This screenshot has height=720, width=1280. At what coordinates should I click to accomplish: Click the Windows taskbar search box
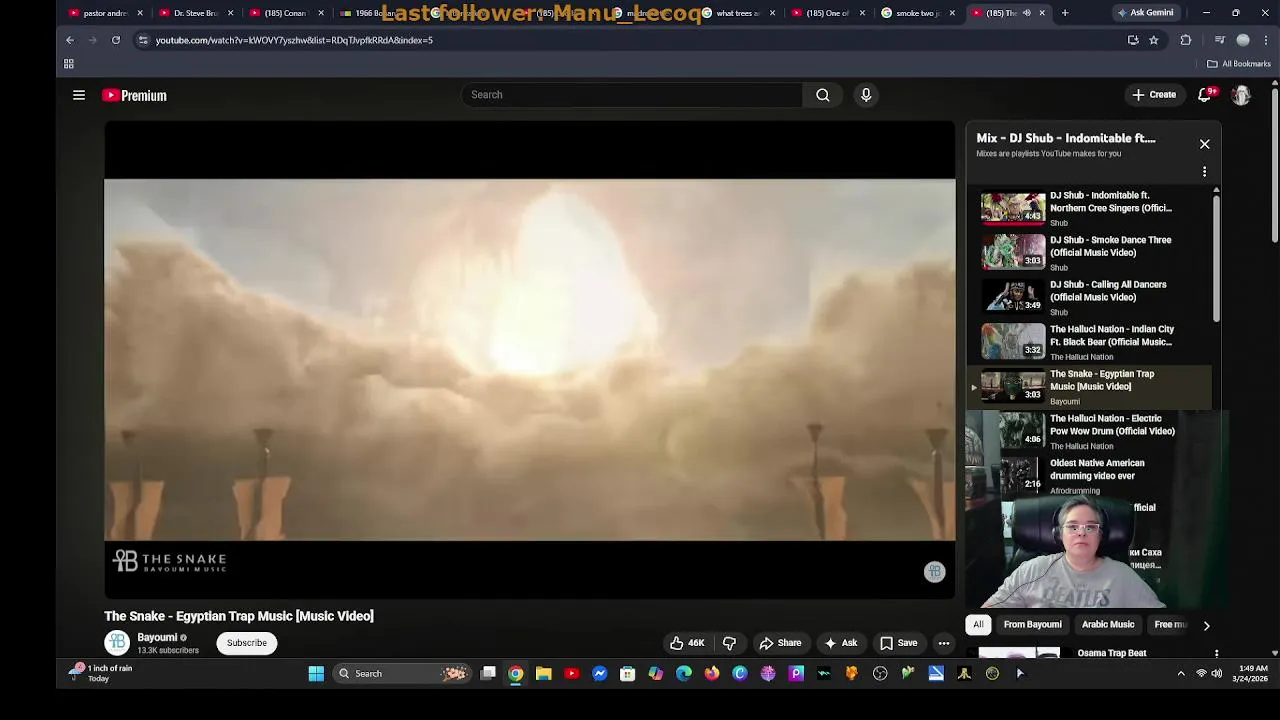click(402, 674)
